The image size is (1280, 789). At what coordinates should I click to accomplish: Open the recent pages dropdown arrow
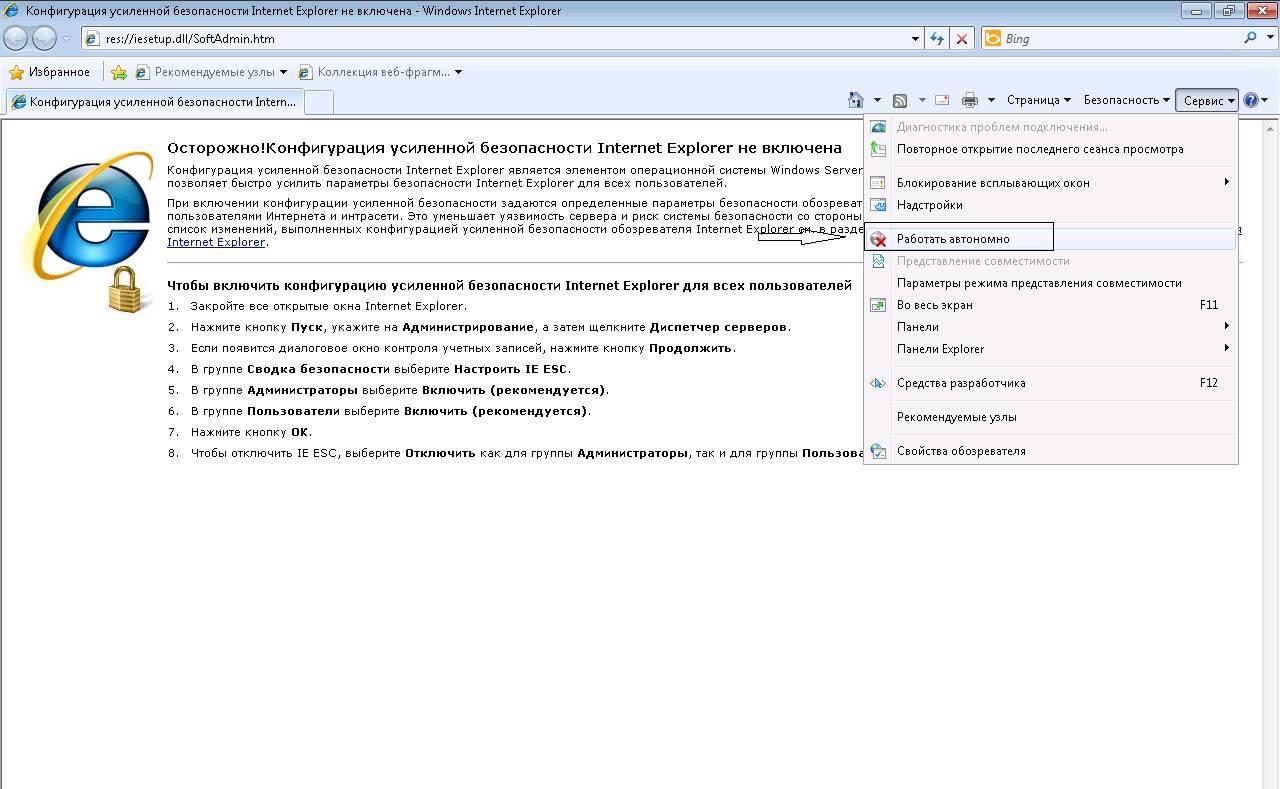click(x=66, y=39)
